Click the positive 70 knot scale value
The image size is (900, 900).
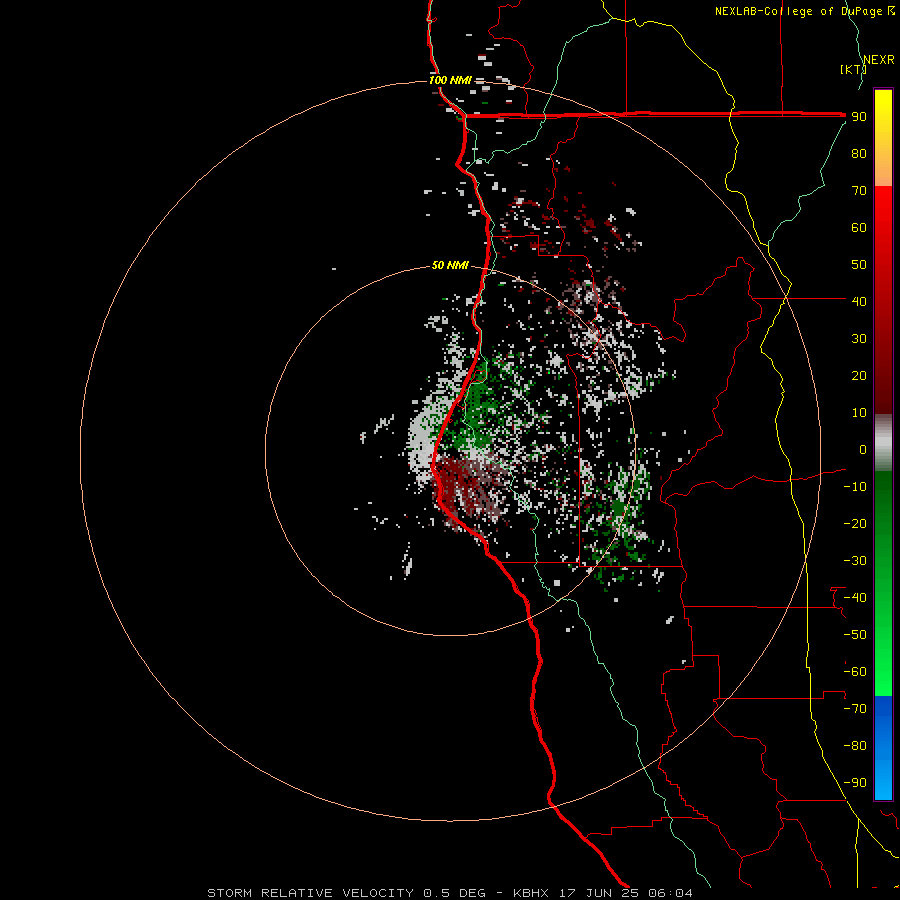tap(859, 191)
